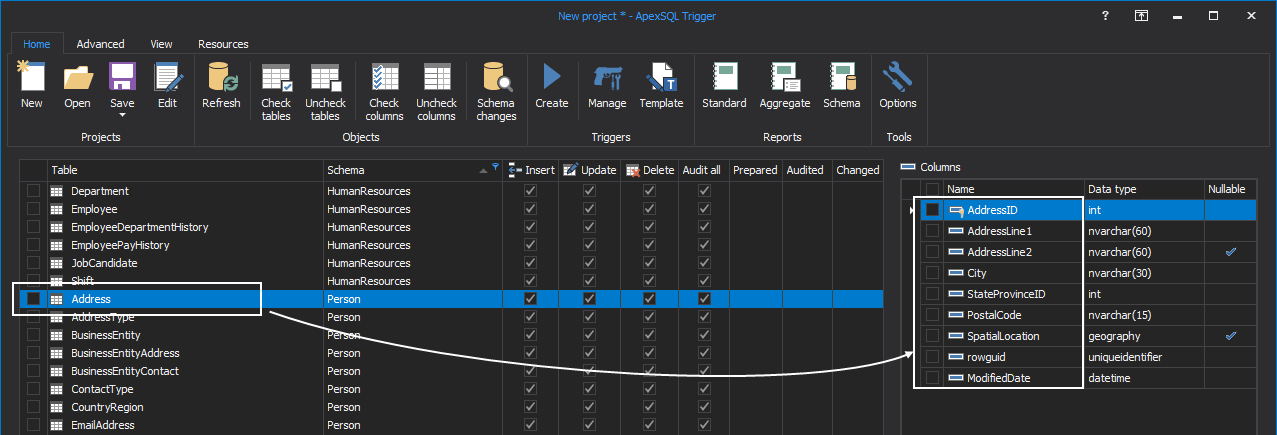Select the rowguid column row
This screenshot has height=435, width=1277.
coord(1079,357)
